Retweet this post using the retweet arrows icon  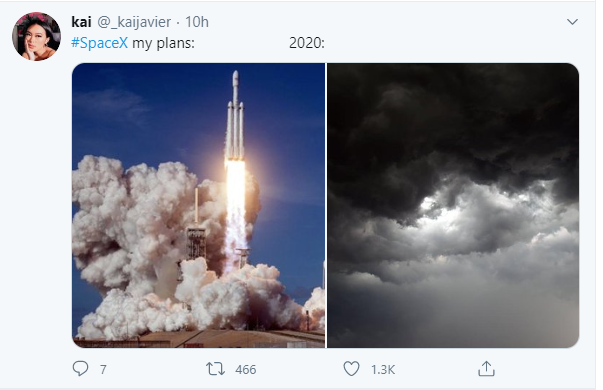pos(215,368)
